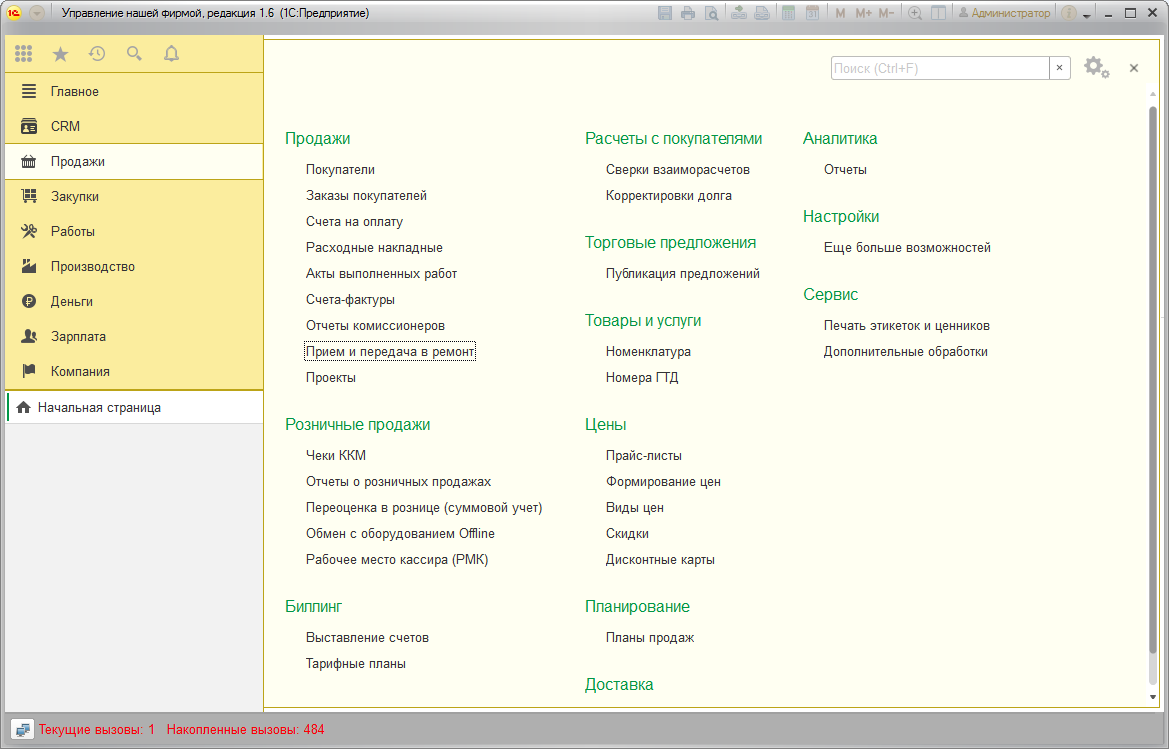Click the zoom magnifier-plus icon
The image size is (1169, 749).
[x=915, y=13]
